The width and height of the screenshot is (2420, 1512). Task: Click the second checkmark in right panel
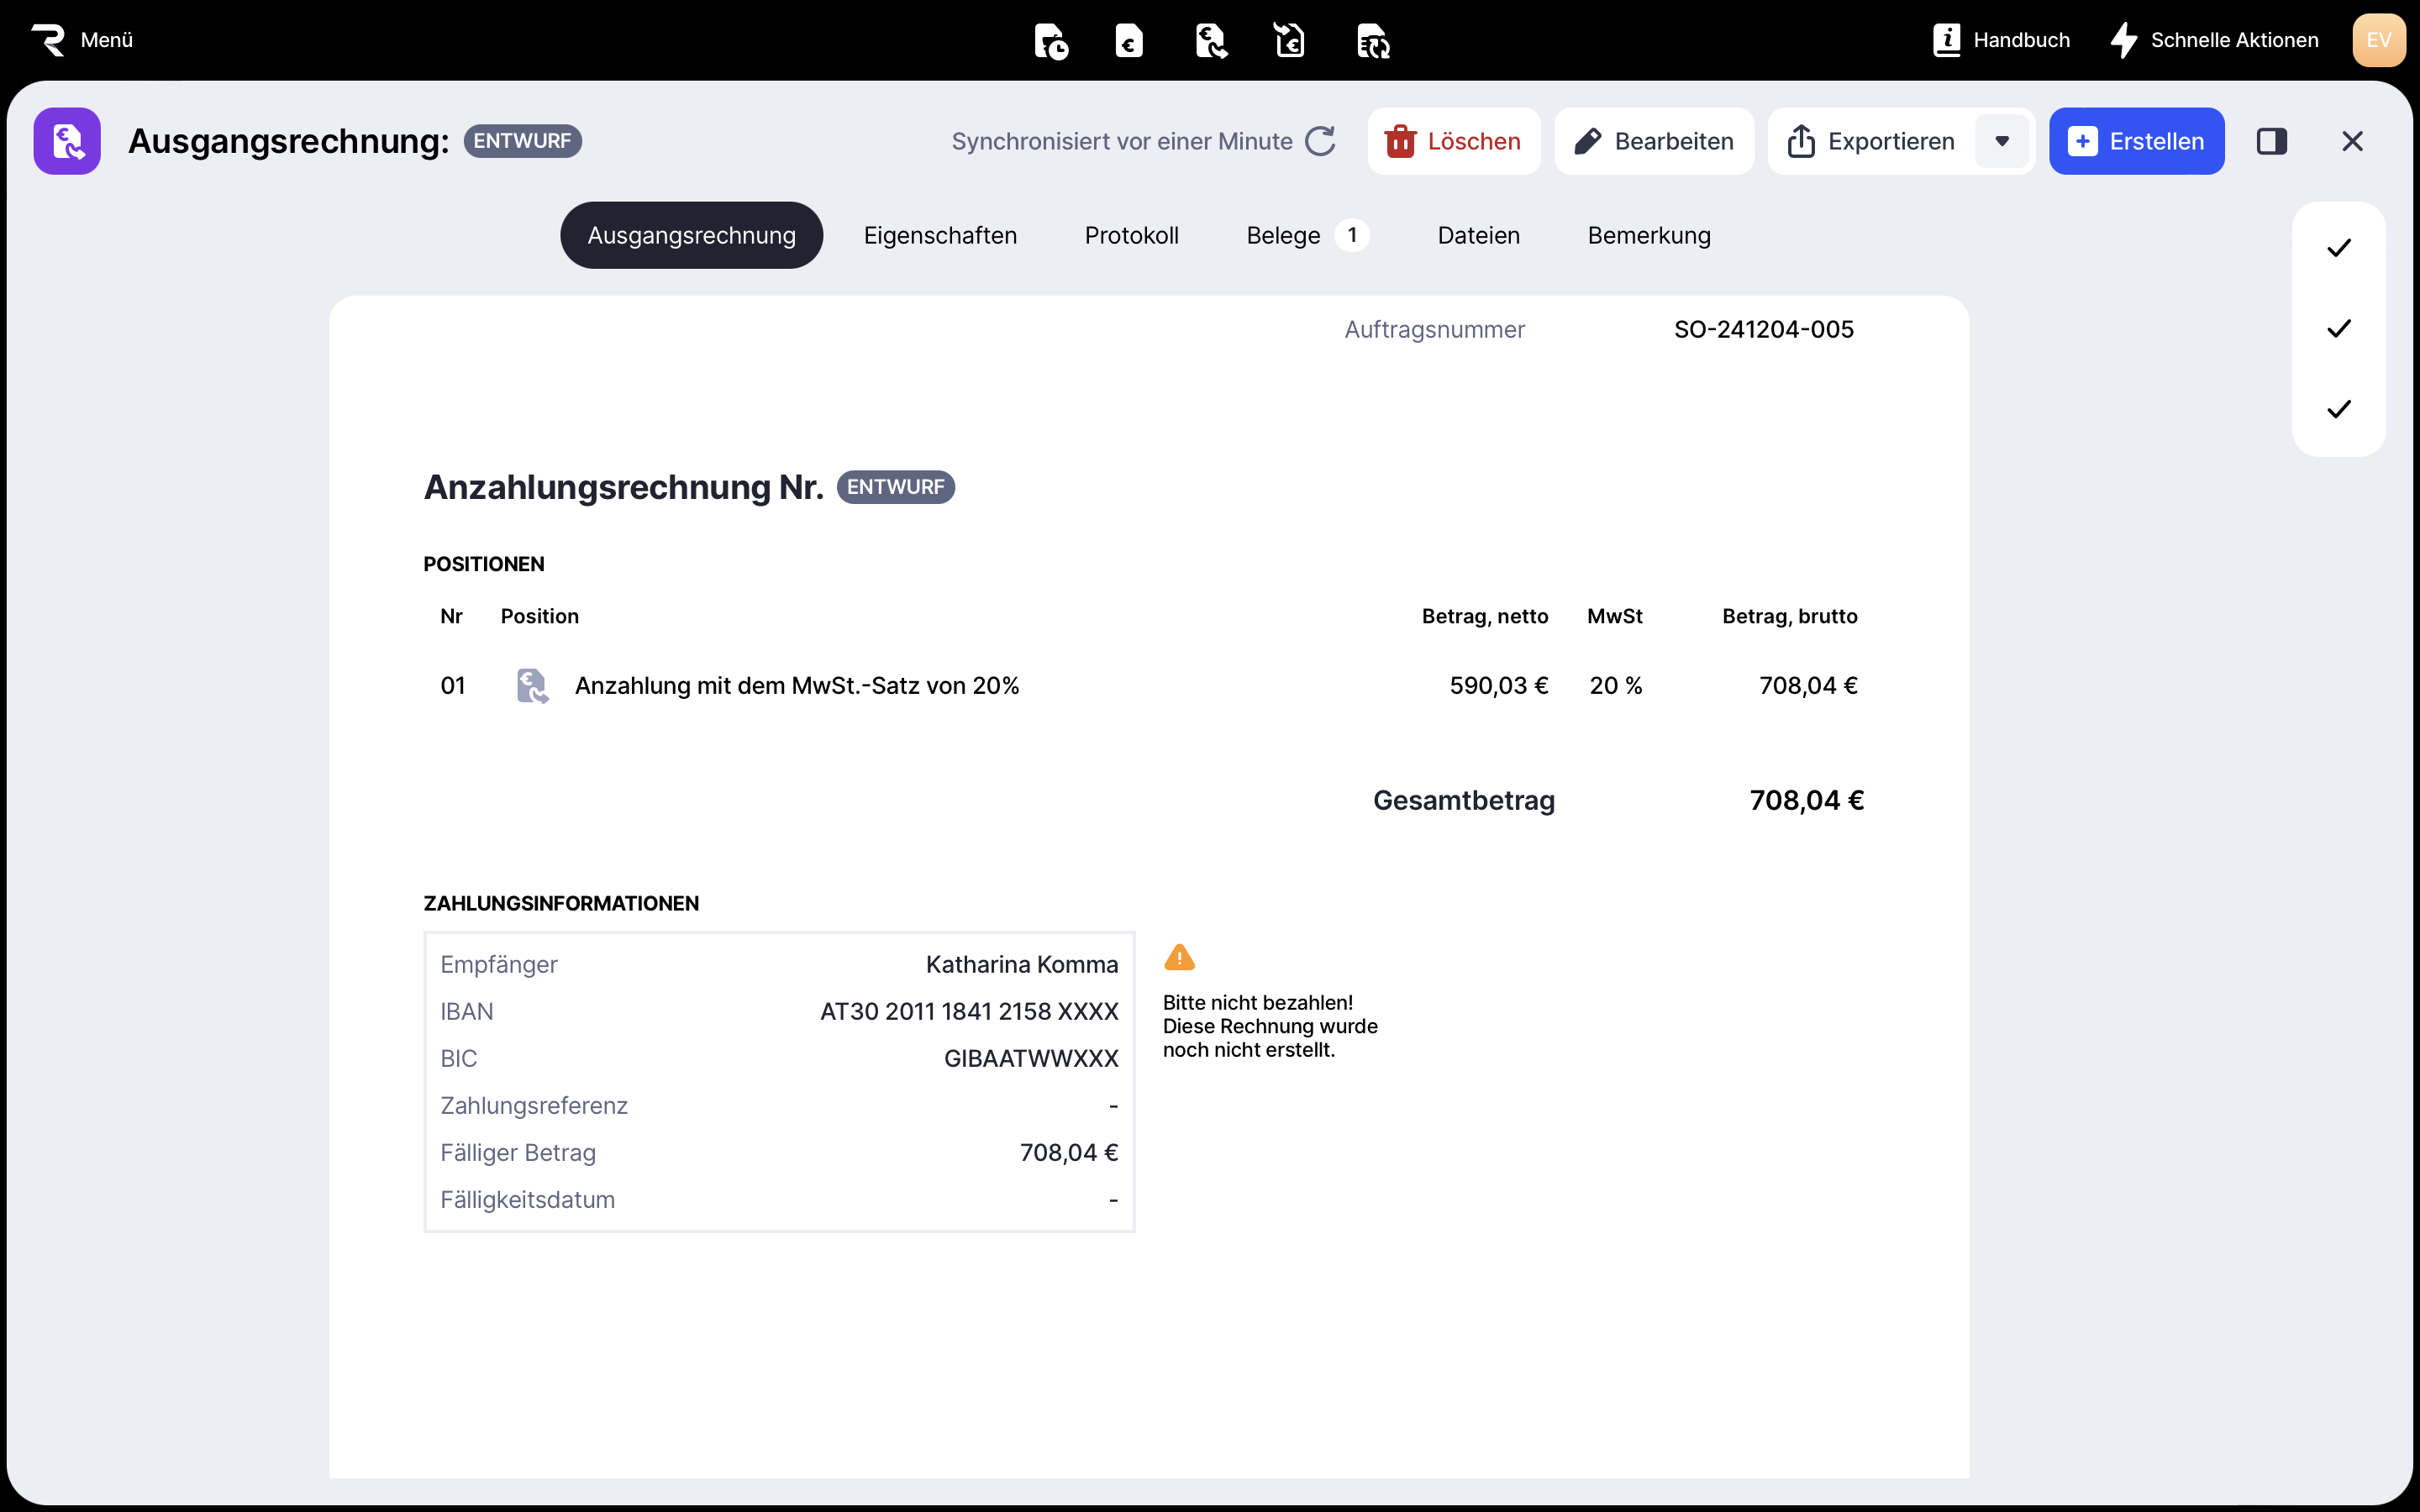point(2338,328)
